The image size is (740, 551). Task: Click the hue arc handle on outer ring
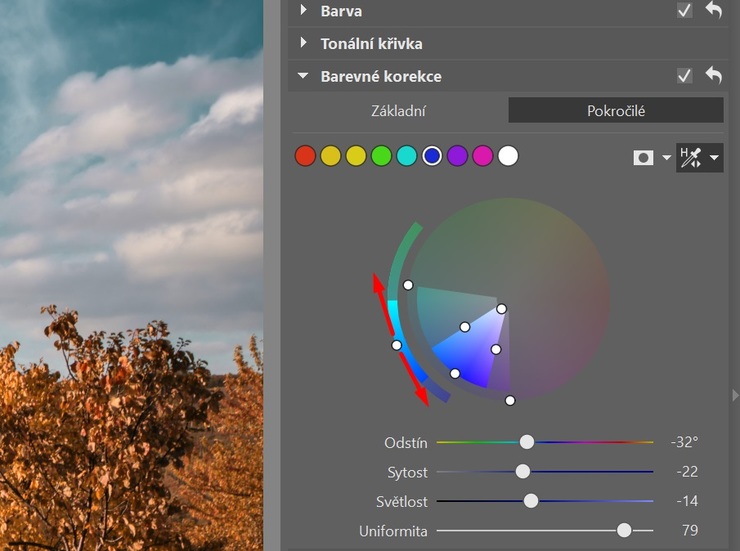tap(396, 345)
